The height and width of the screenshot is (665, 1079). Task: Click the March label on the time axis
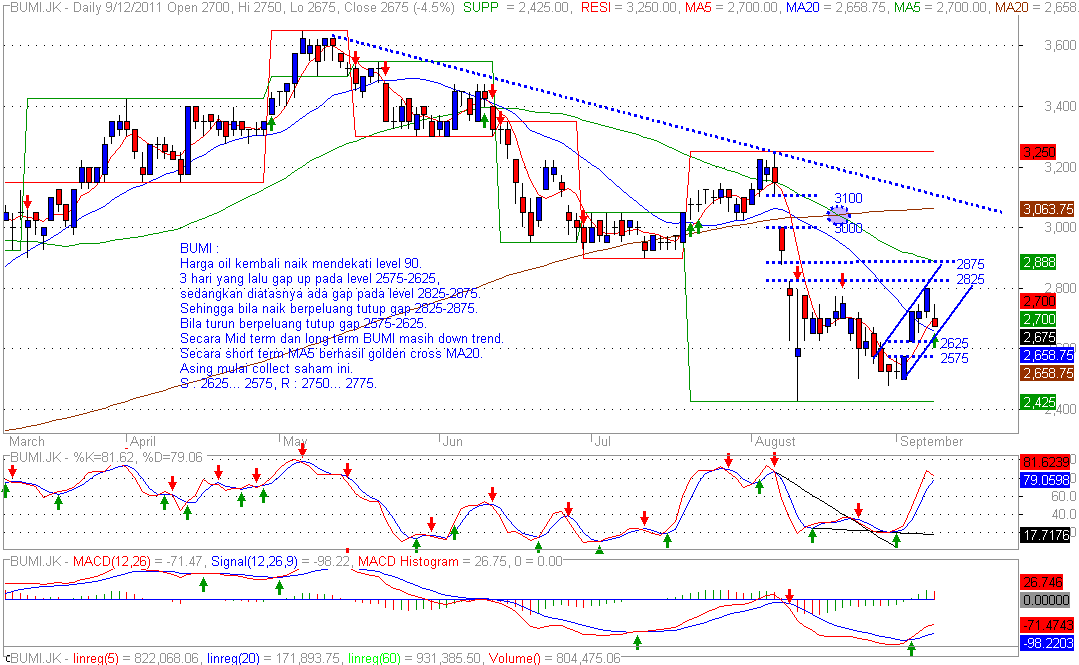27,441
